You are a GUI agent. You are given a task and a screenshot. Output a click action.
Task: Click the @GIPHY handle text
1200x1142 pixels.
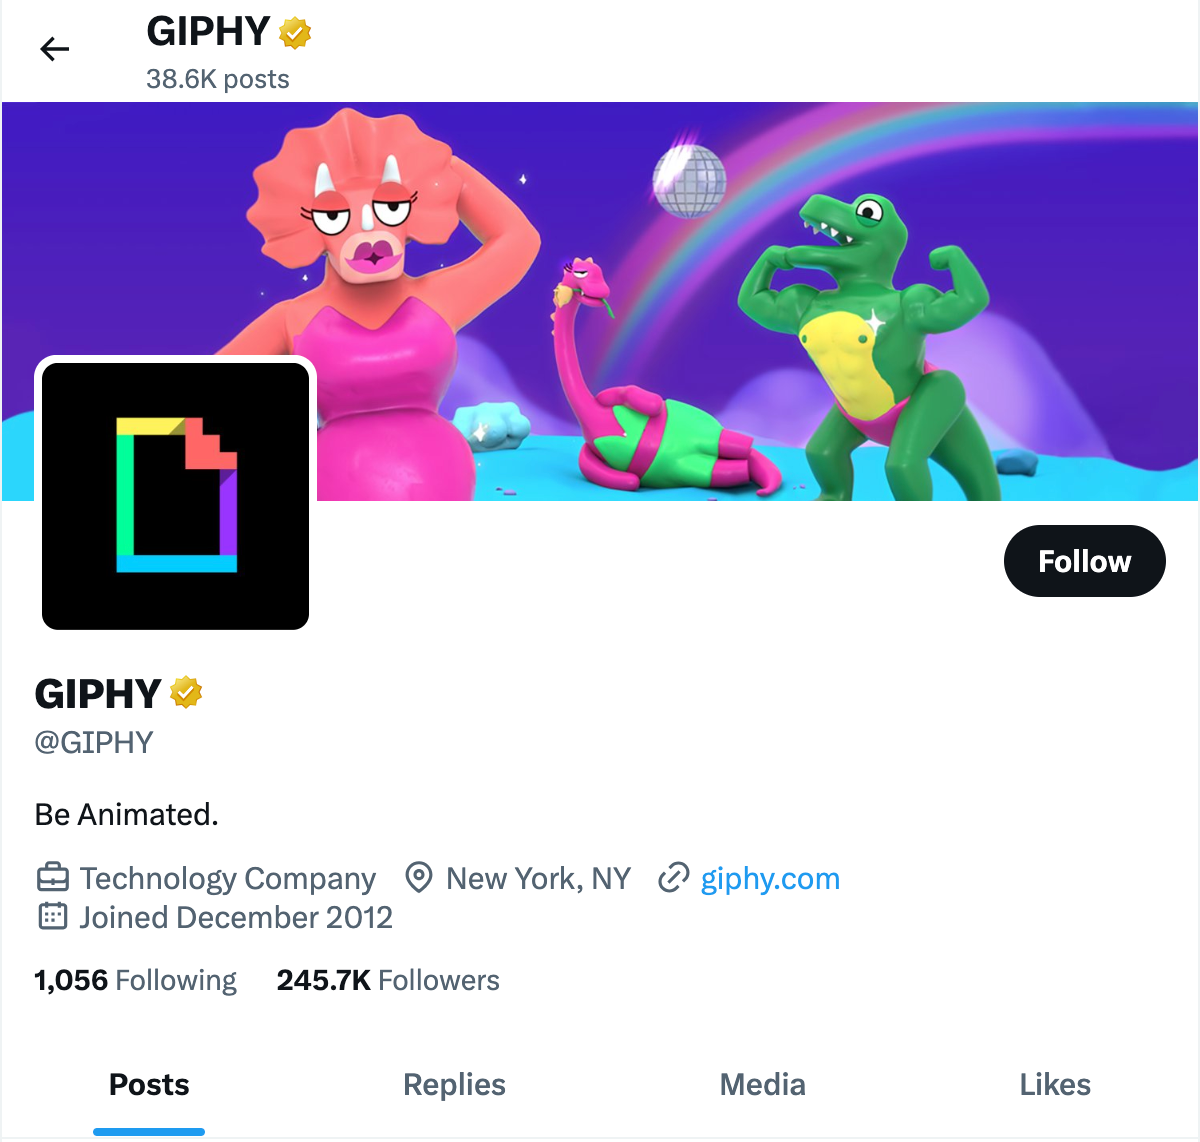tap(94, 742)
